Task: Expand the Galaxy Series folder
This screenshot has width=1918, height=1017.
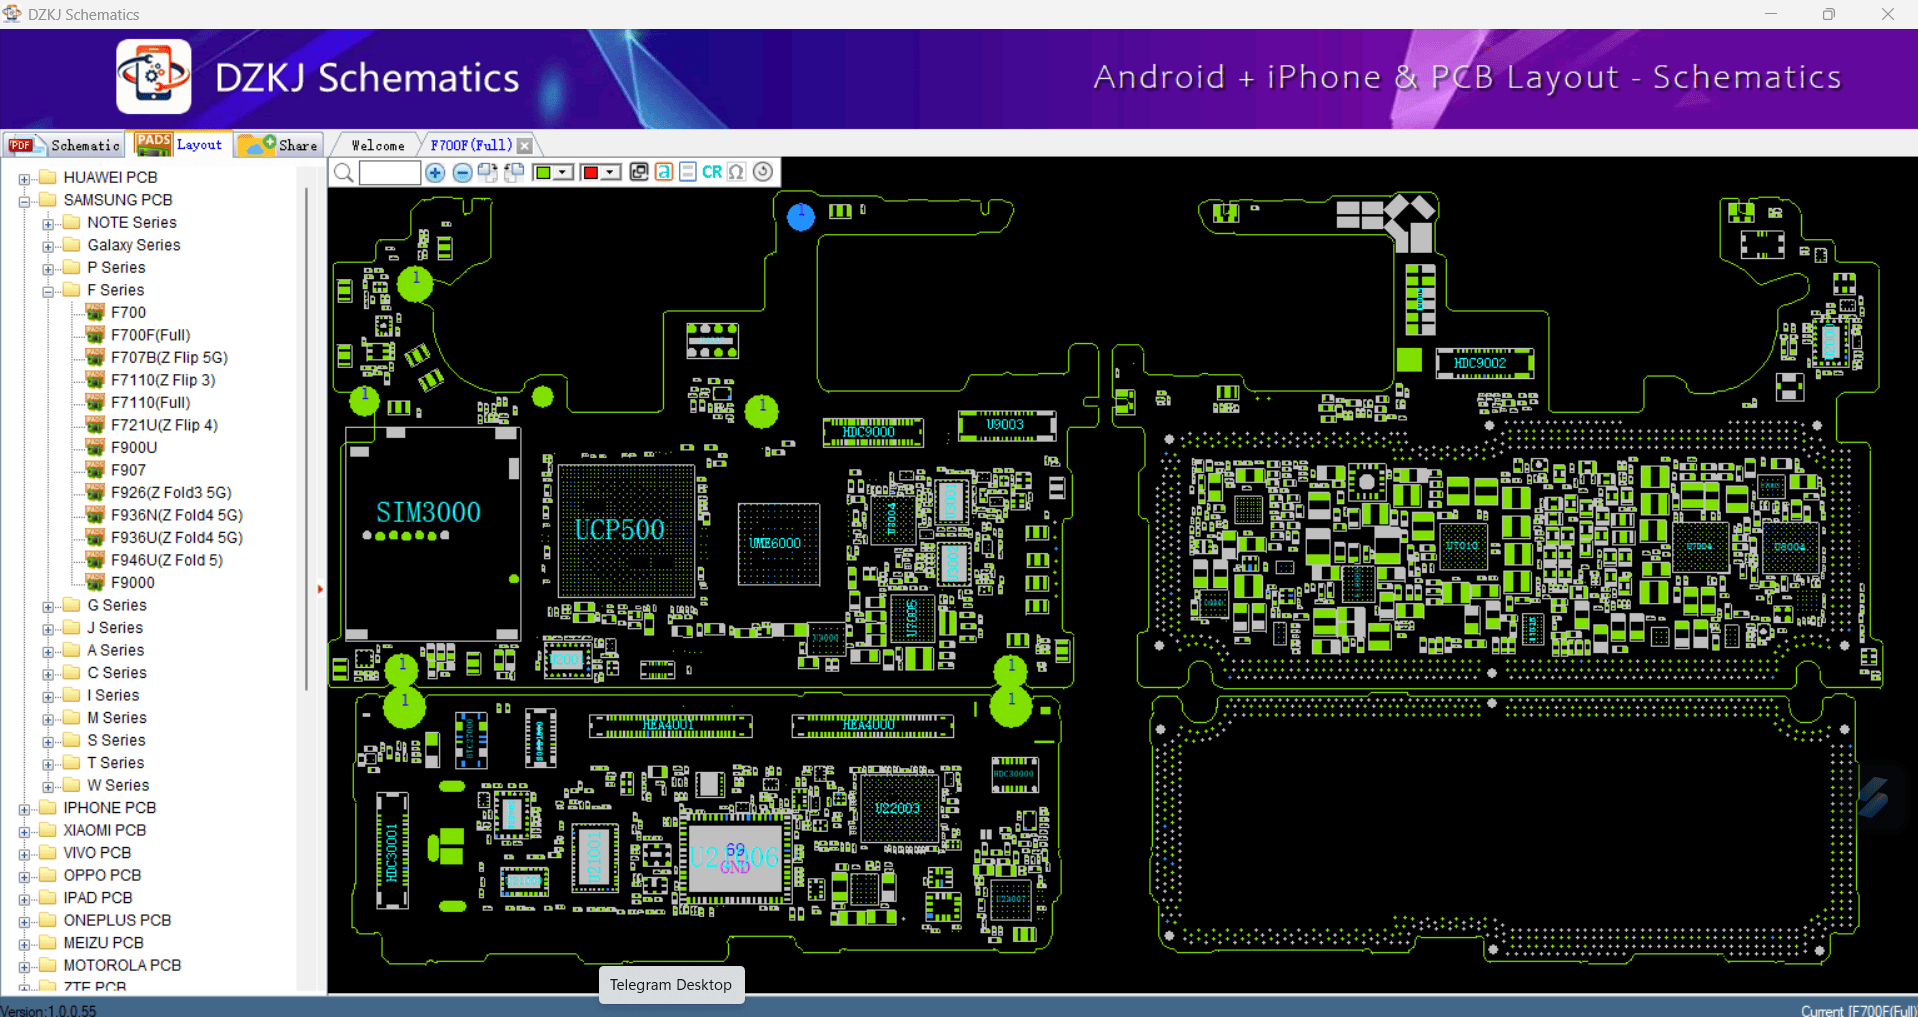Action: tap(48, 246)
